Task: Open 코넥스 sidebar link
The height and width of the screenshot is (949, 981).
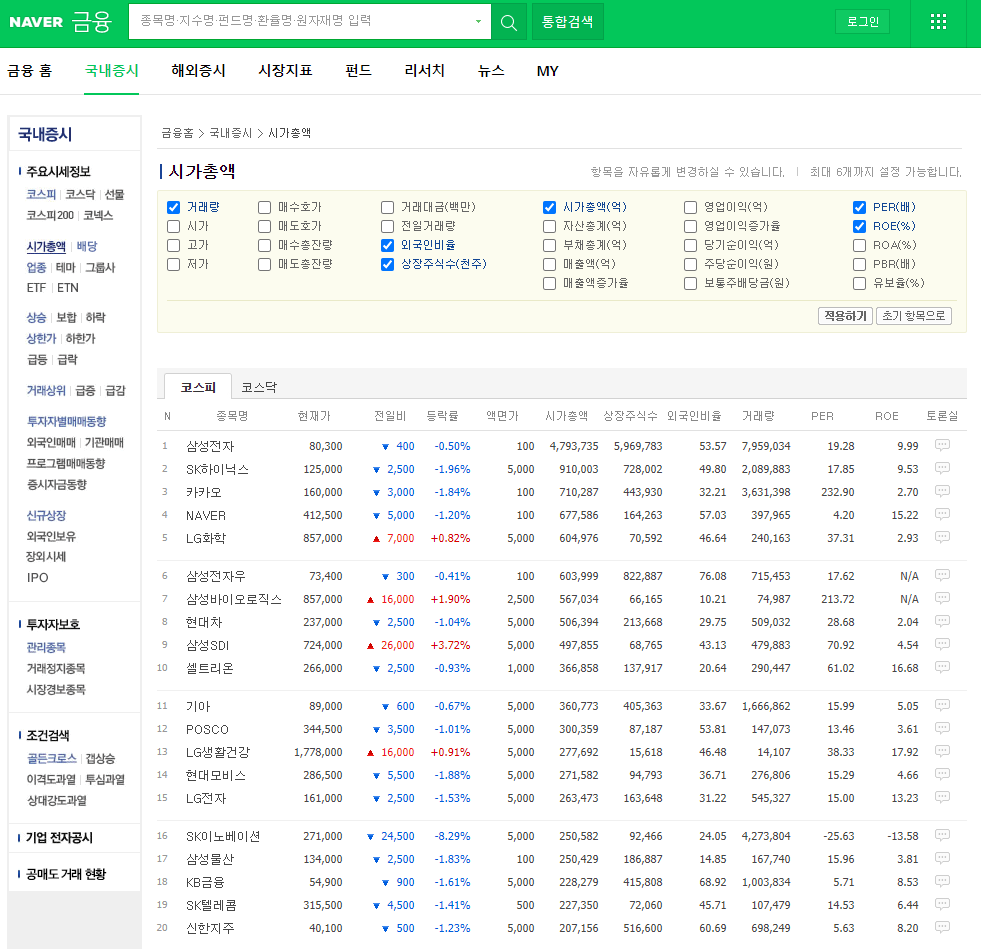Action: [x=98, y=216]
